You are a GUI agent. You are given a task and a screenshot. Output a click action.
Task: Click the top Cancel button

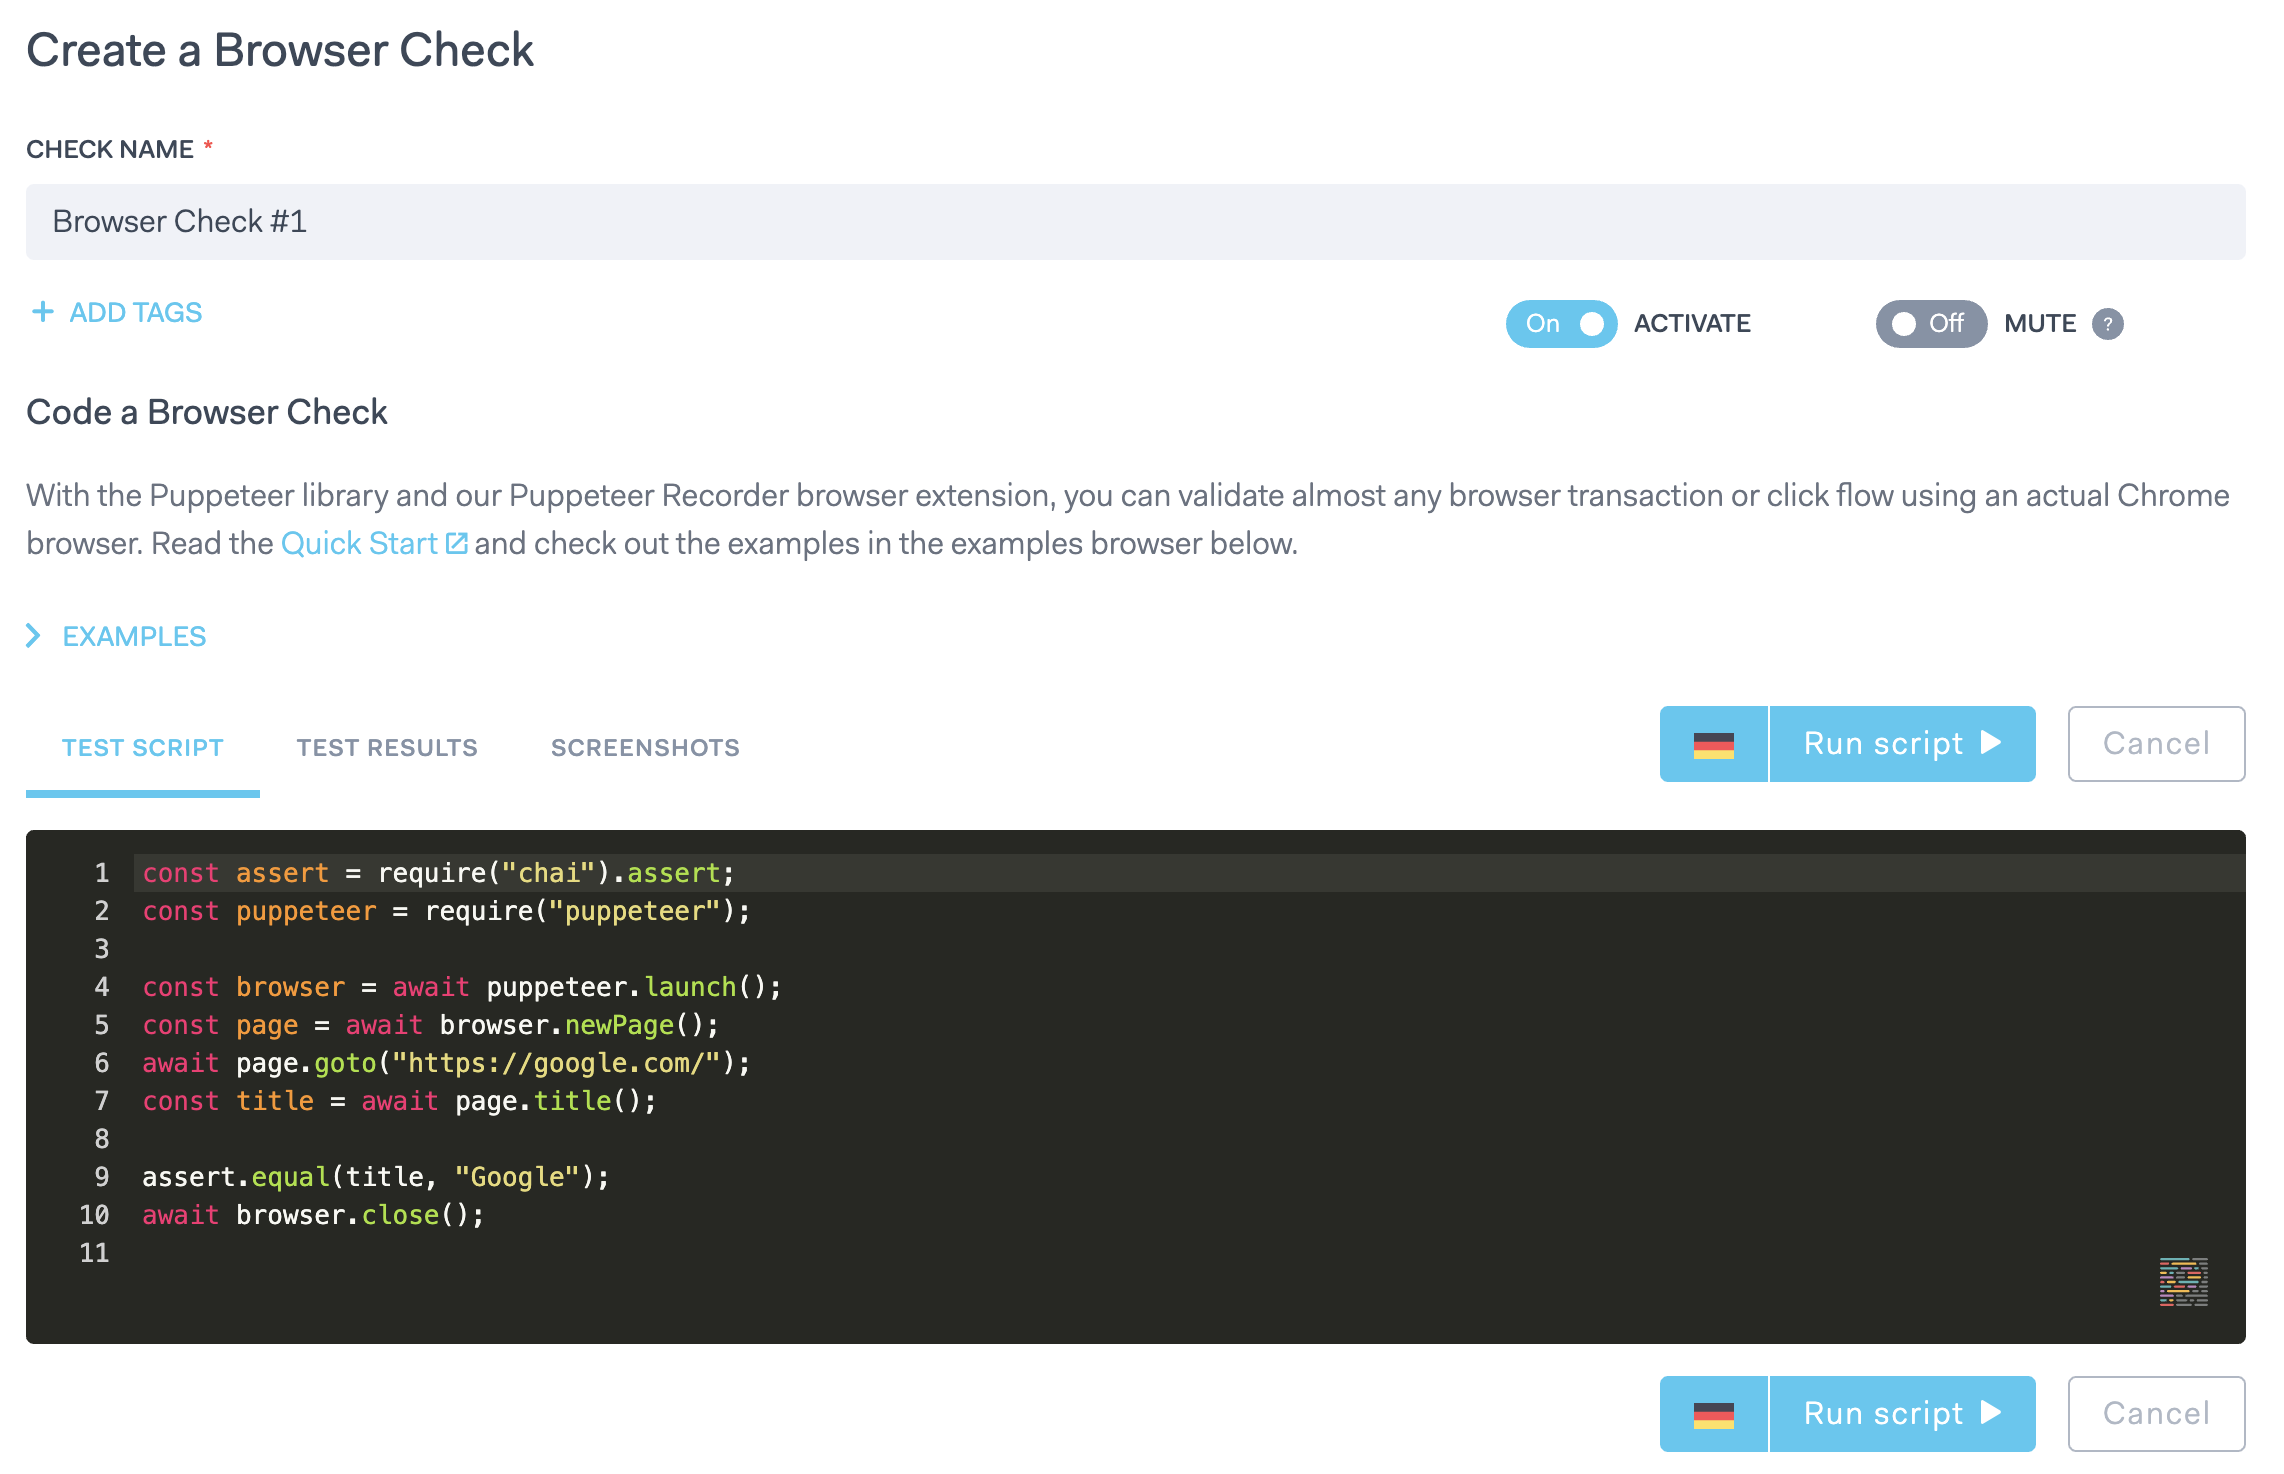tap(2156, 743)
